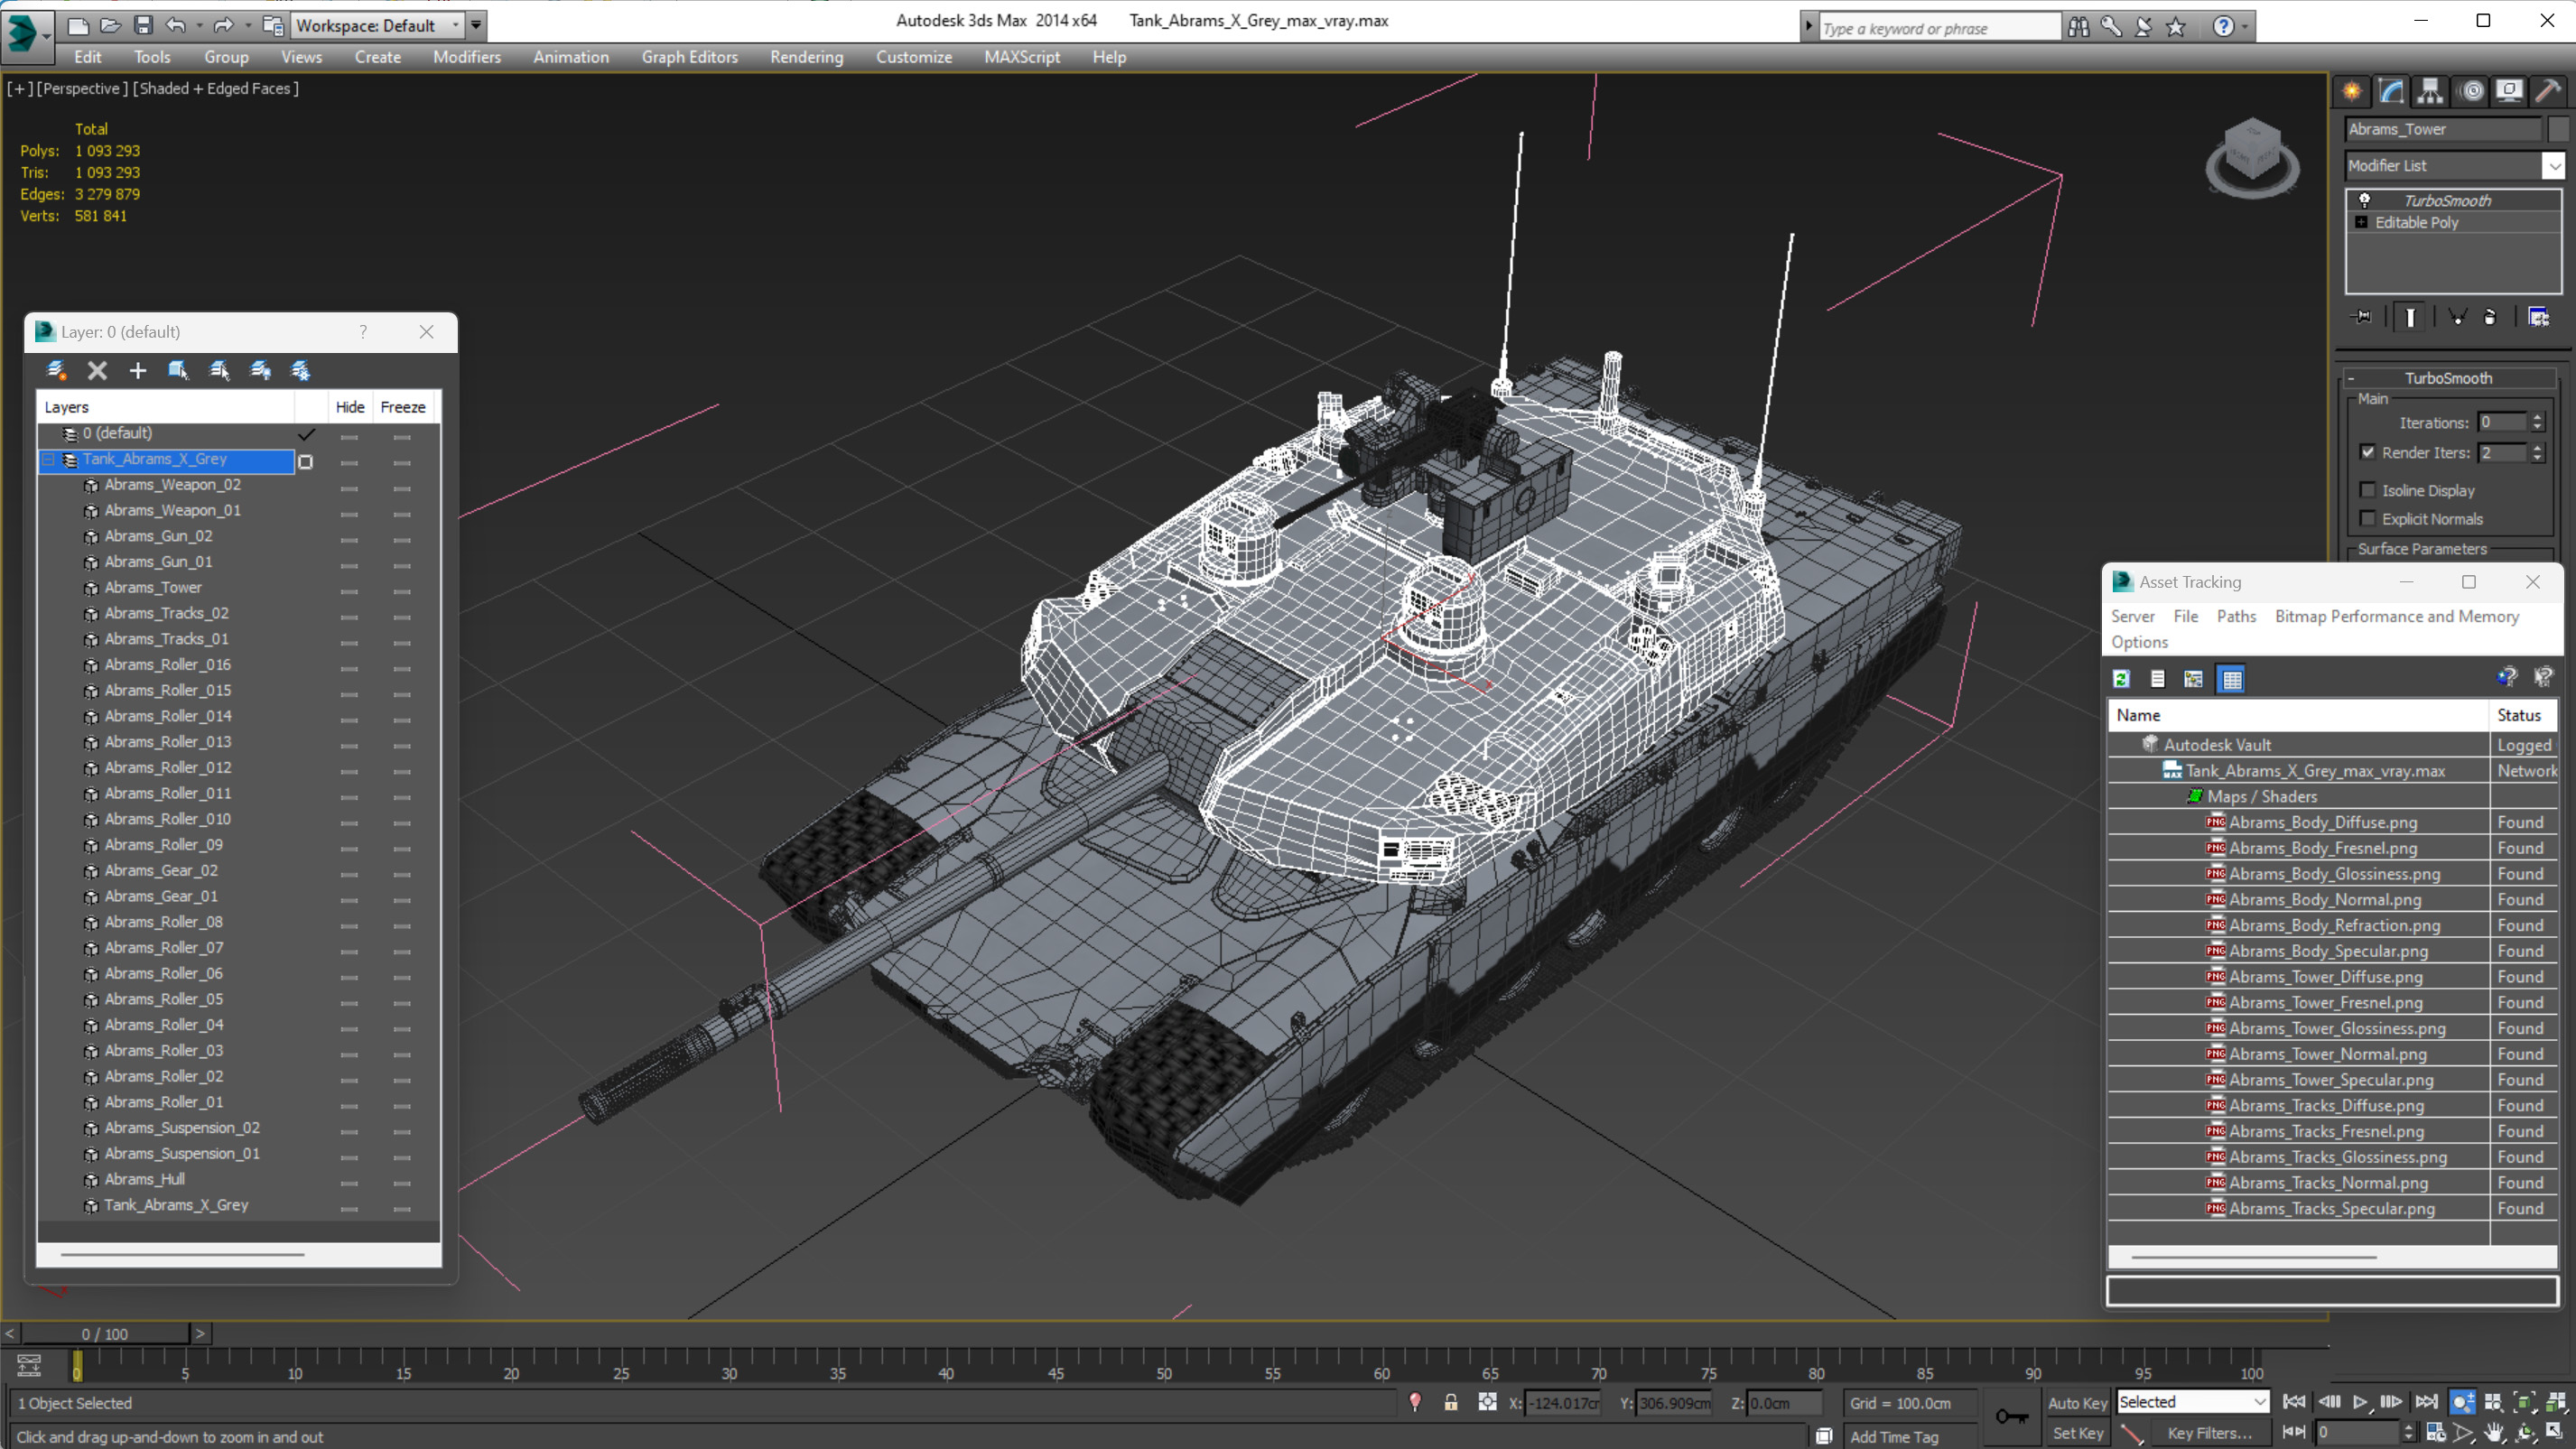Toggle TurboSmooth modifier lightbulb on/off
Image resolution: width=2576 pixels, height=1449 pixels.
pyautogui.click(x=2364, y=200)
